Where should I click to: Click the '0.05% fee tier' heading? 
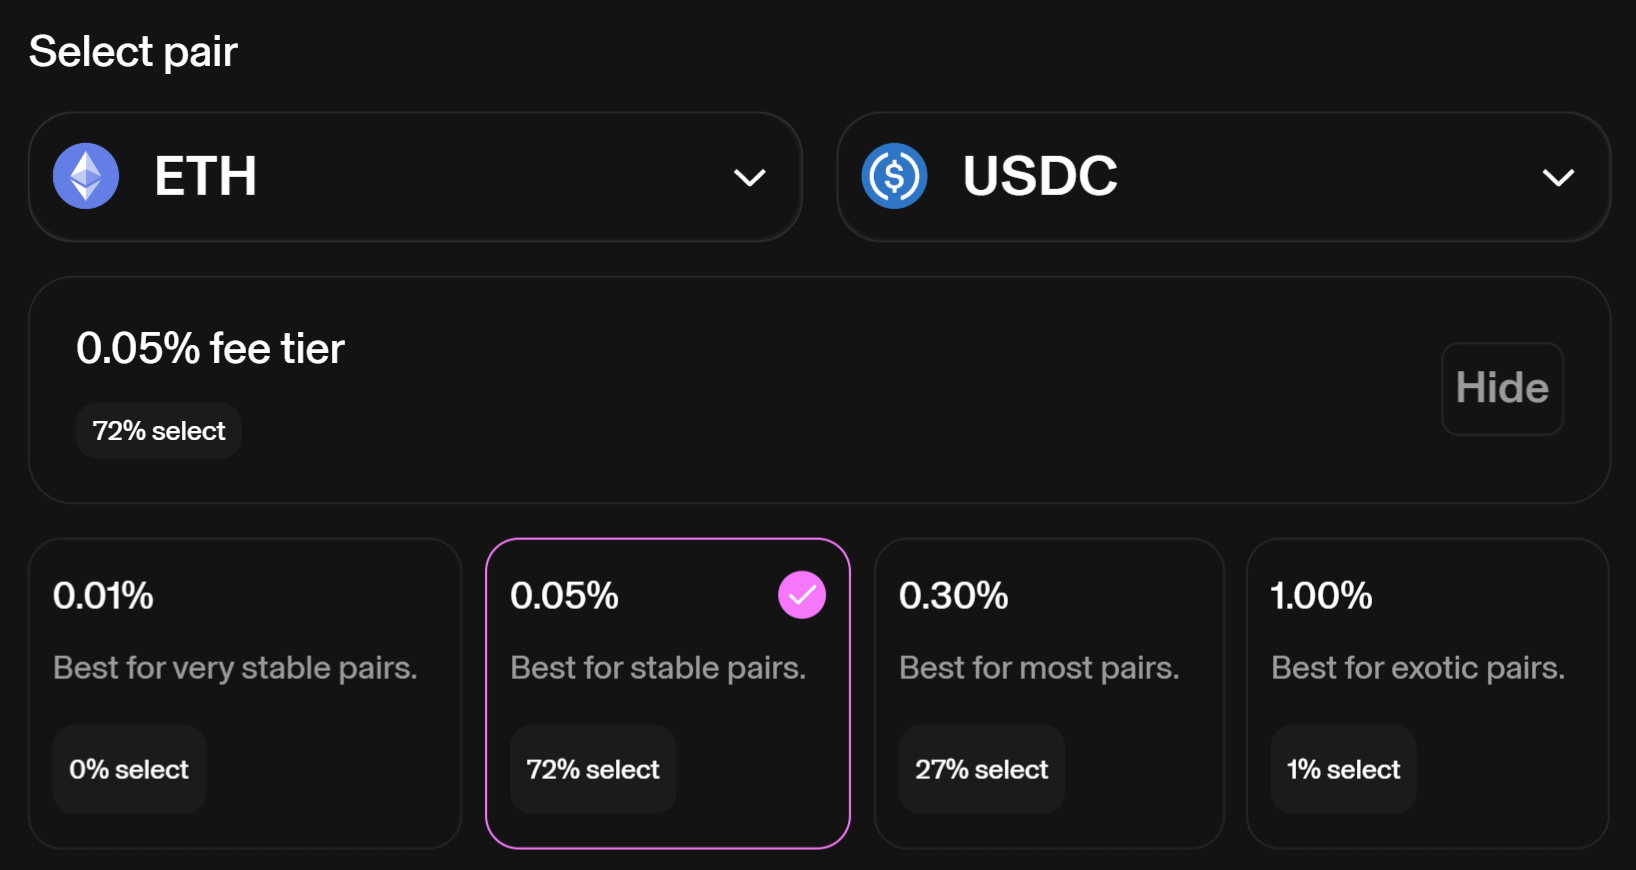[x=210, y=349]
